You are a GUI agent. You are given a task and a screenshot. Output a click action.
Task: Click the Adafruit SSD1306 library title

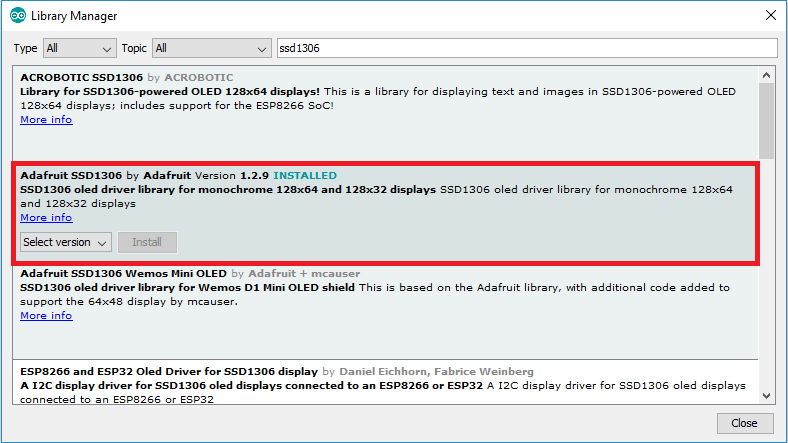click(x=71, y=175)
